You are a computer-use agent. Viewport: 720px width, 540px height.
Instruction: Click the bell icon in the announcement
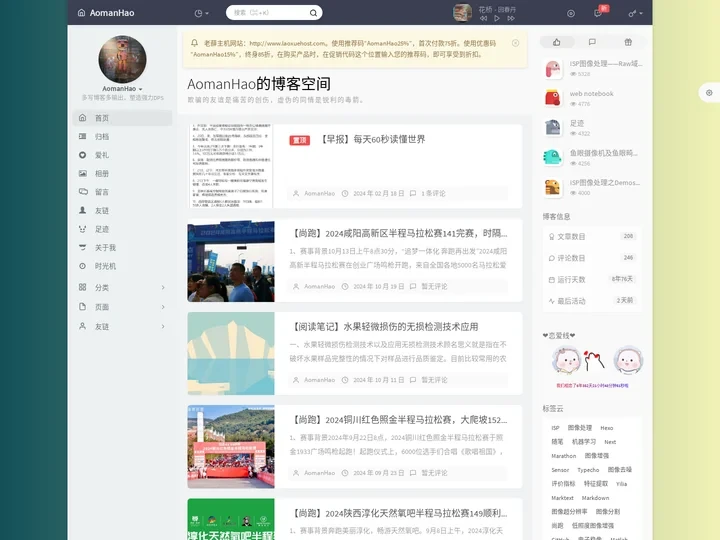194,43
